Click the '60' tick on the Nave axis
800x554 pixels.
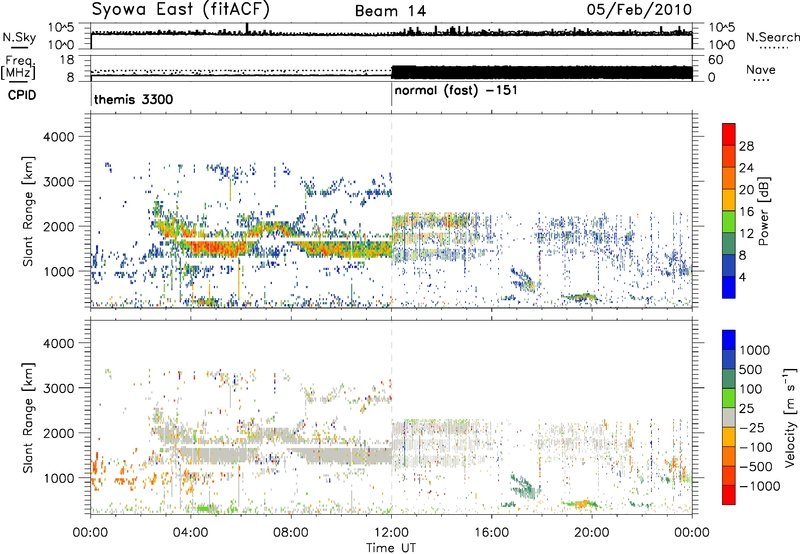point(715,60)
